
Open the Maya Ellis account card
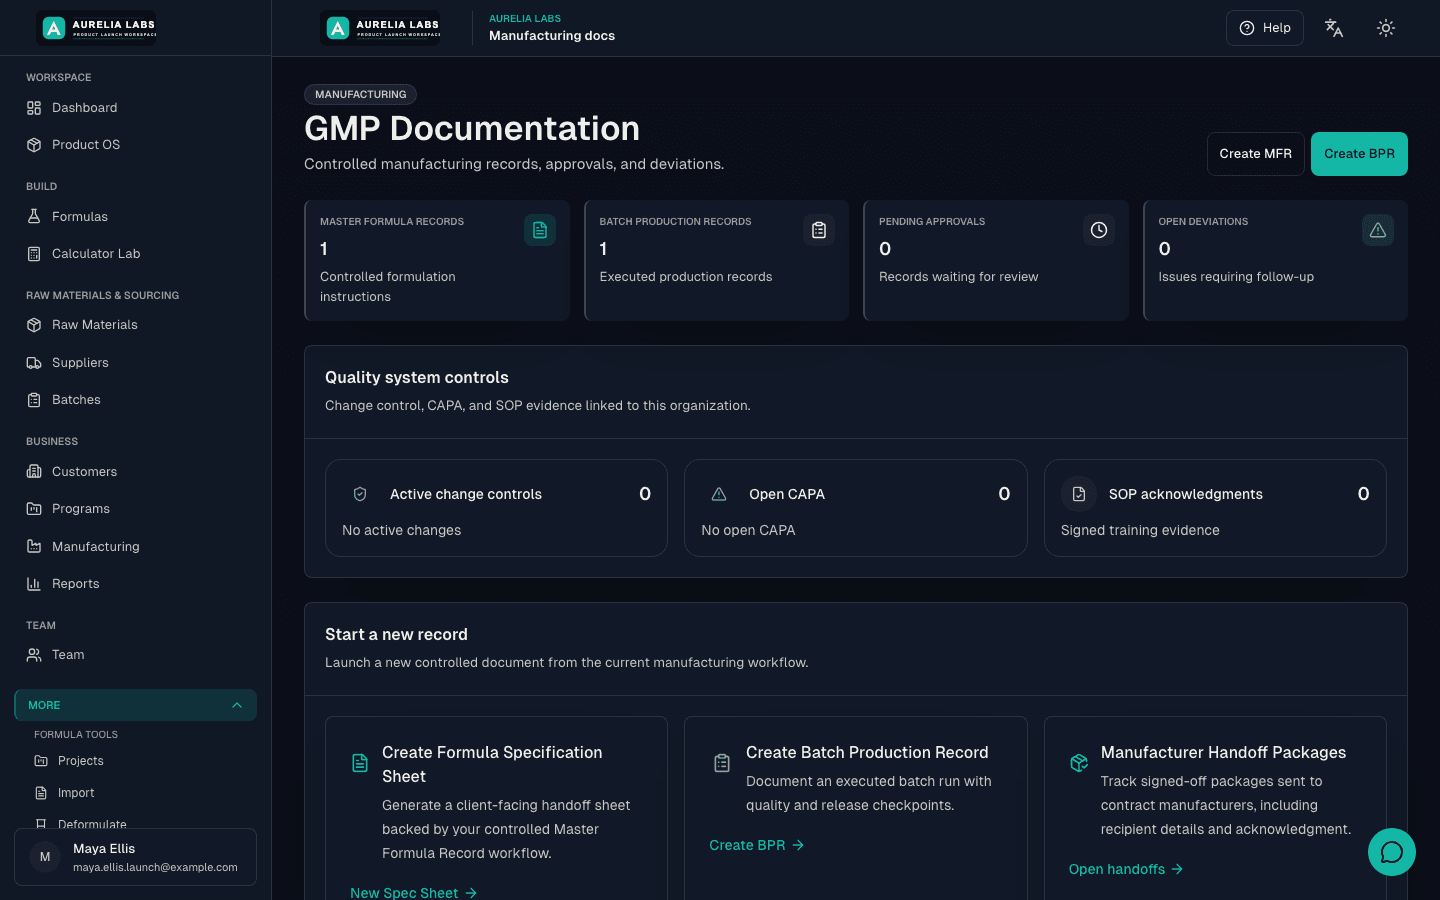coord(135,857)
